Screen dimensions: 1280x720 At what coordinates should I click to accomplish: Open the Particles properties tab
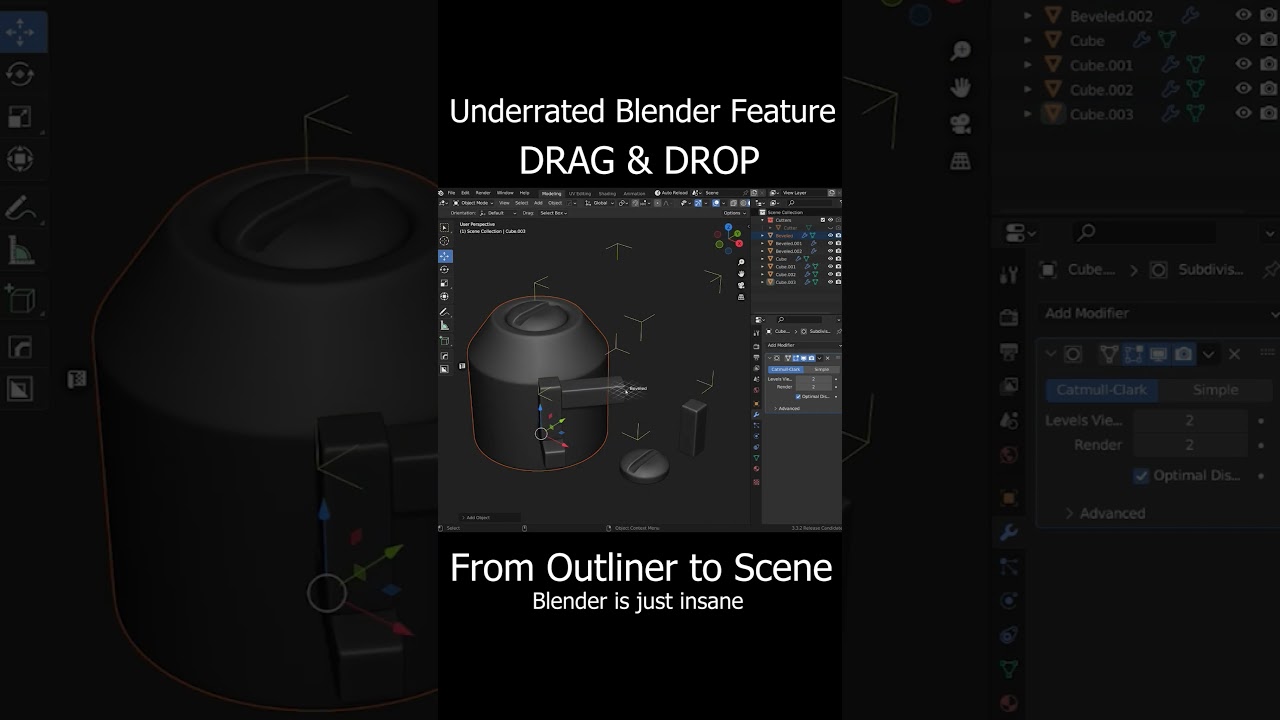(x=756, y=425)
